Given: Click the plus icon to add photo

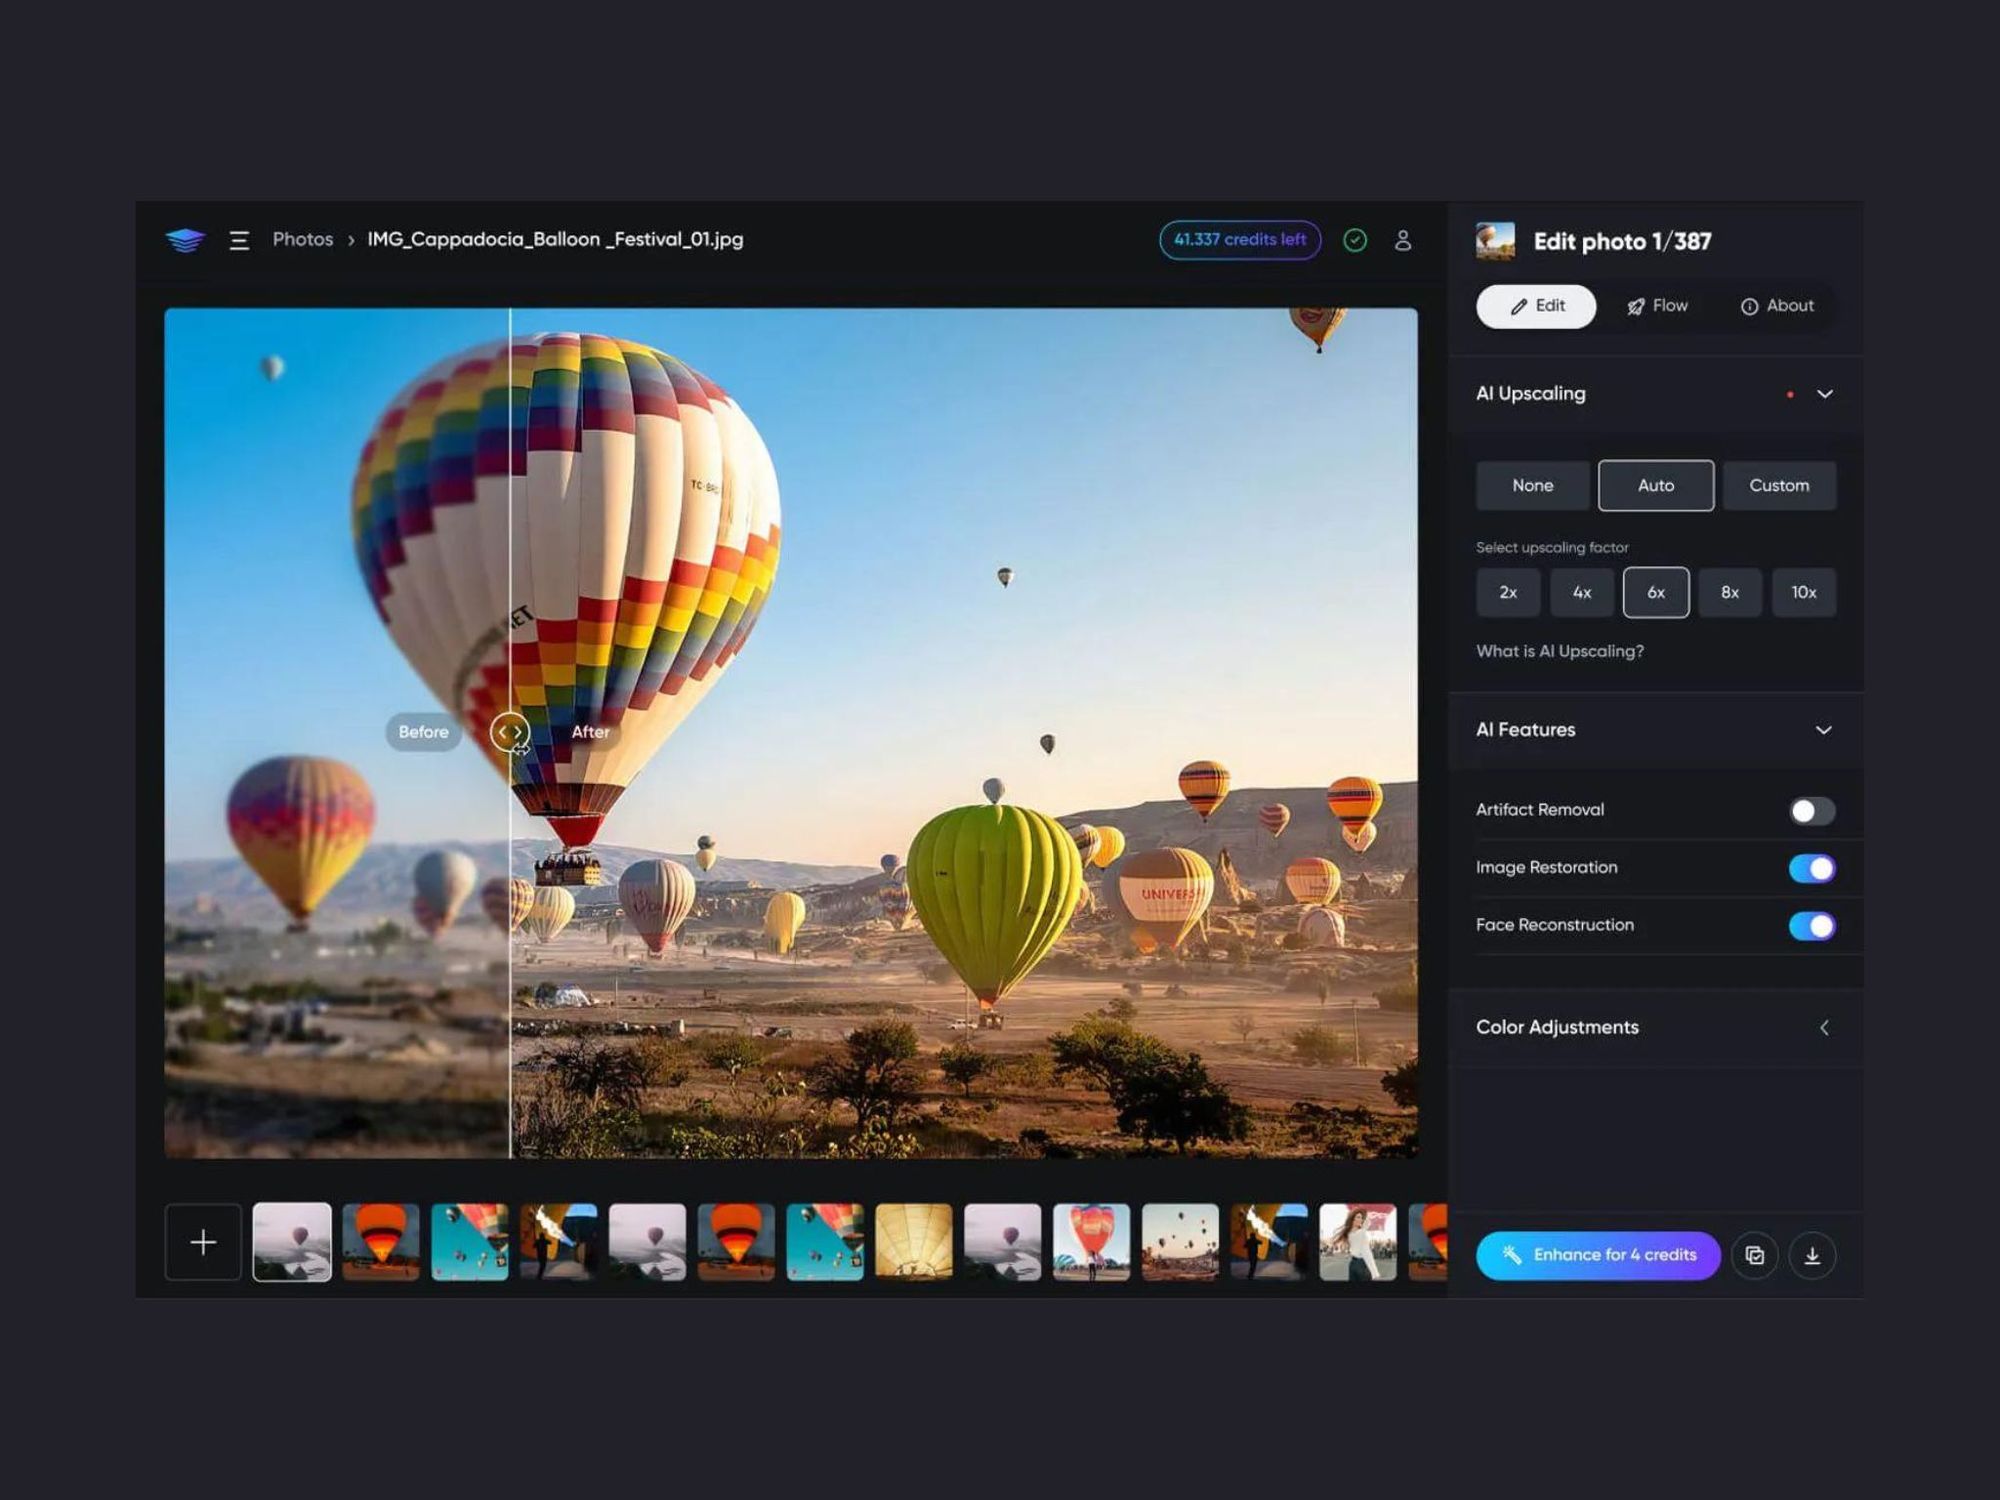Looking at the screenshot, I should (203, 1242).
